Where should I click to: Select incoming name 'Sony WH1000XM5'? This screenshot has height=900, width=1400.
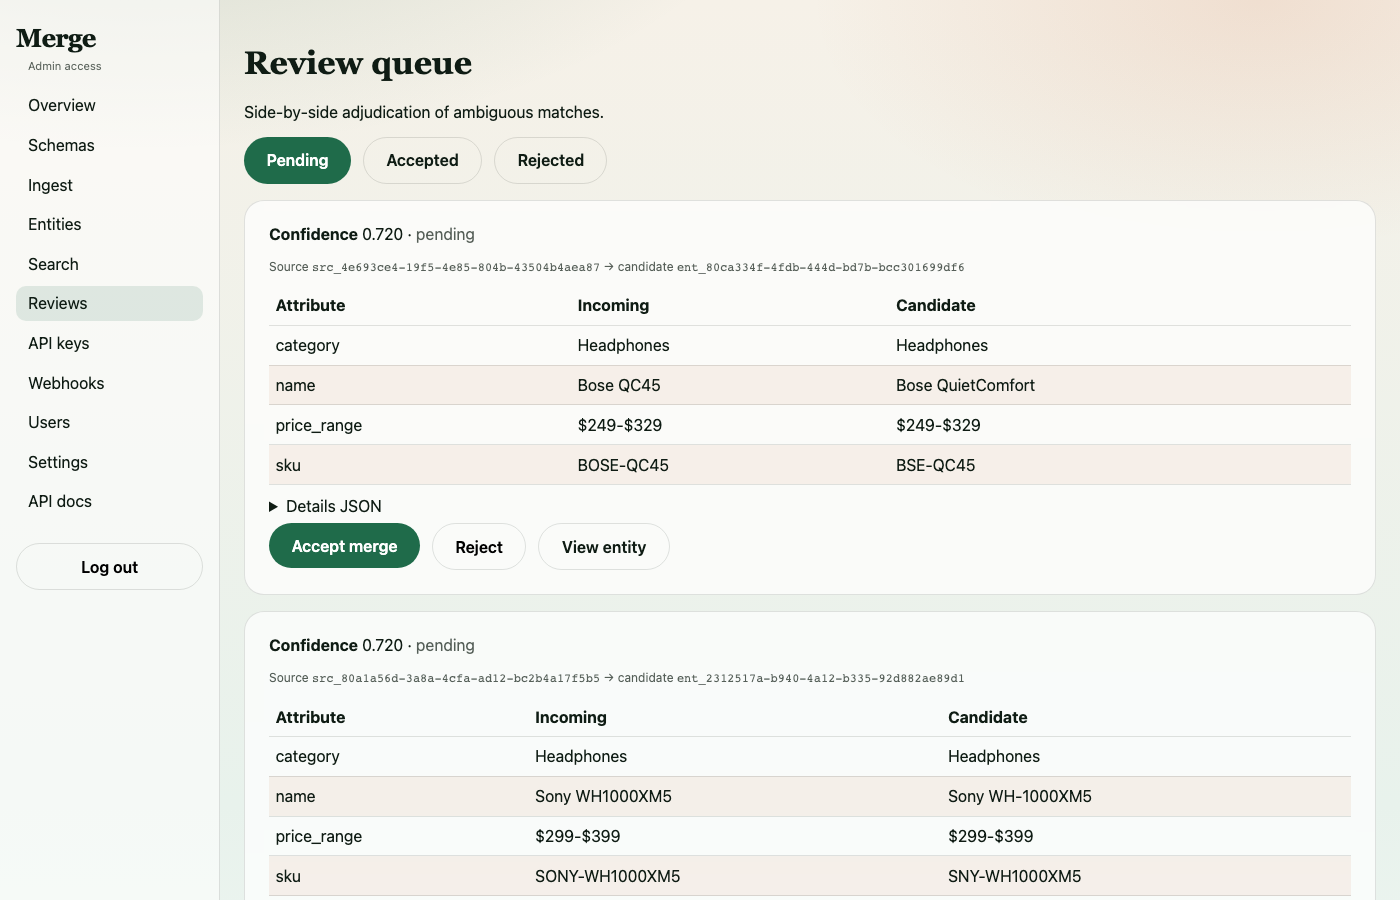coord(603,796)
